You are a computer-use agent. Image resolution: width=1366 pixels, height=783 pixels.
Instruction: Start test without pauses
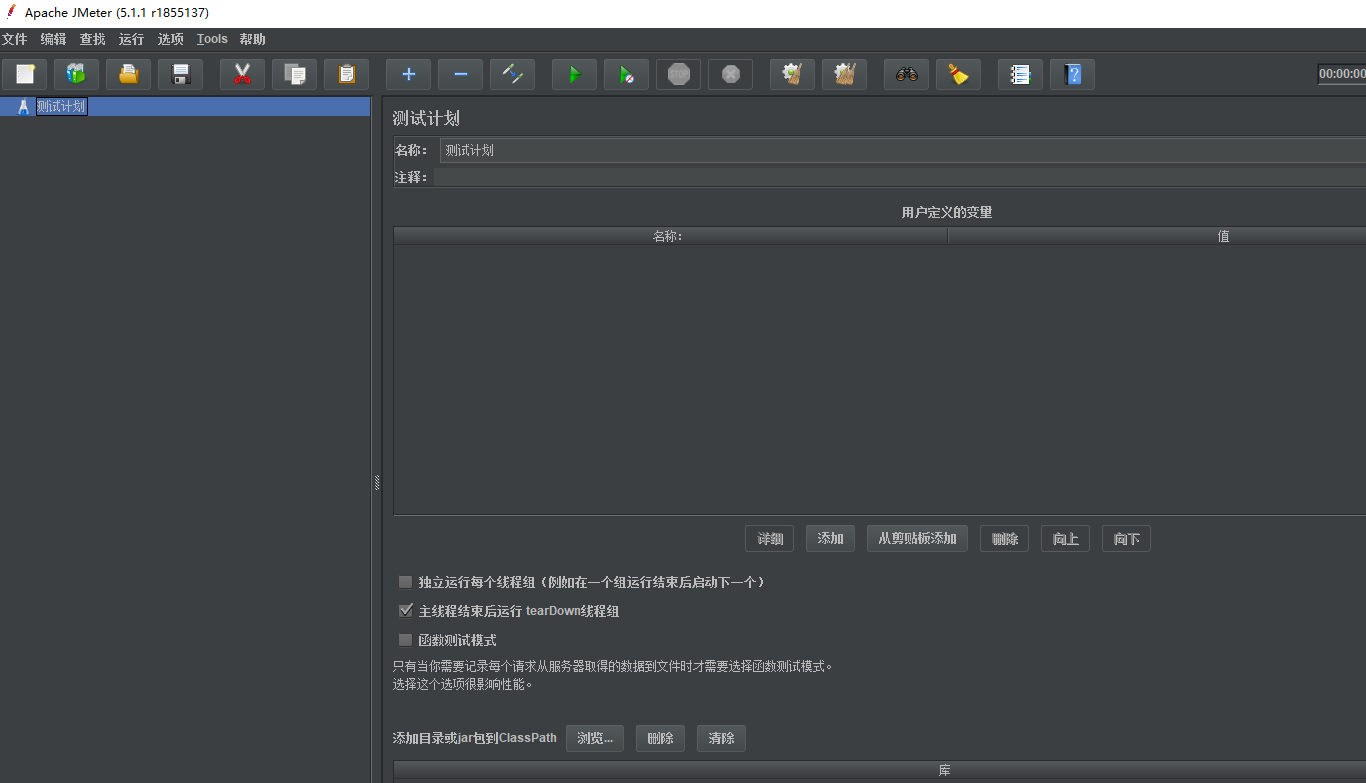point(626,74)
